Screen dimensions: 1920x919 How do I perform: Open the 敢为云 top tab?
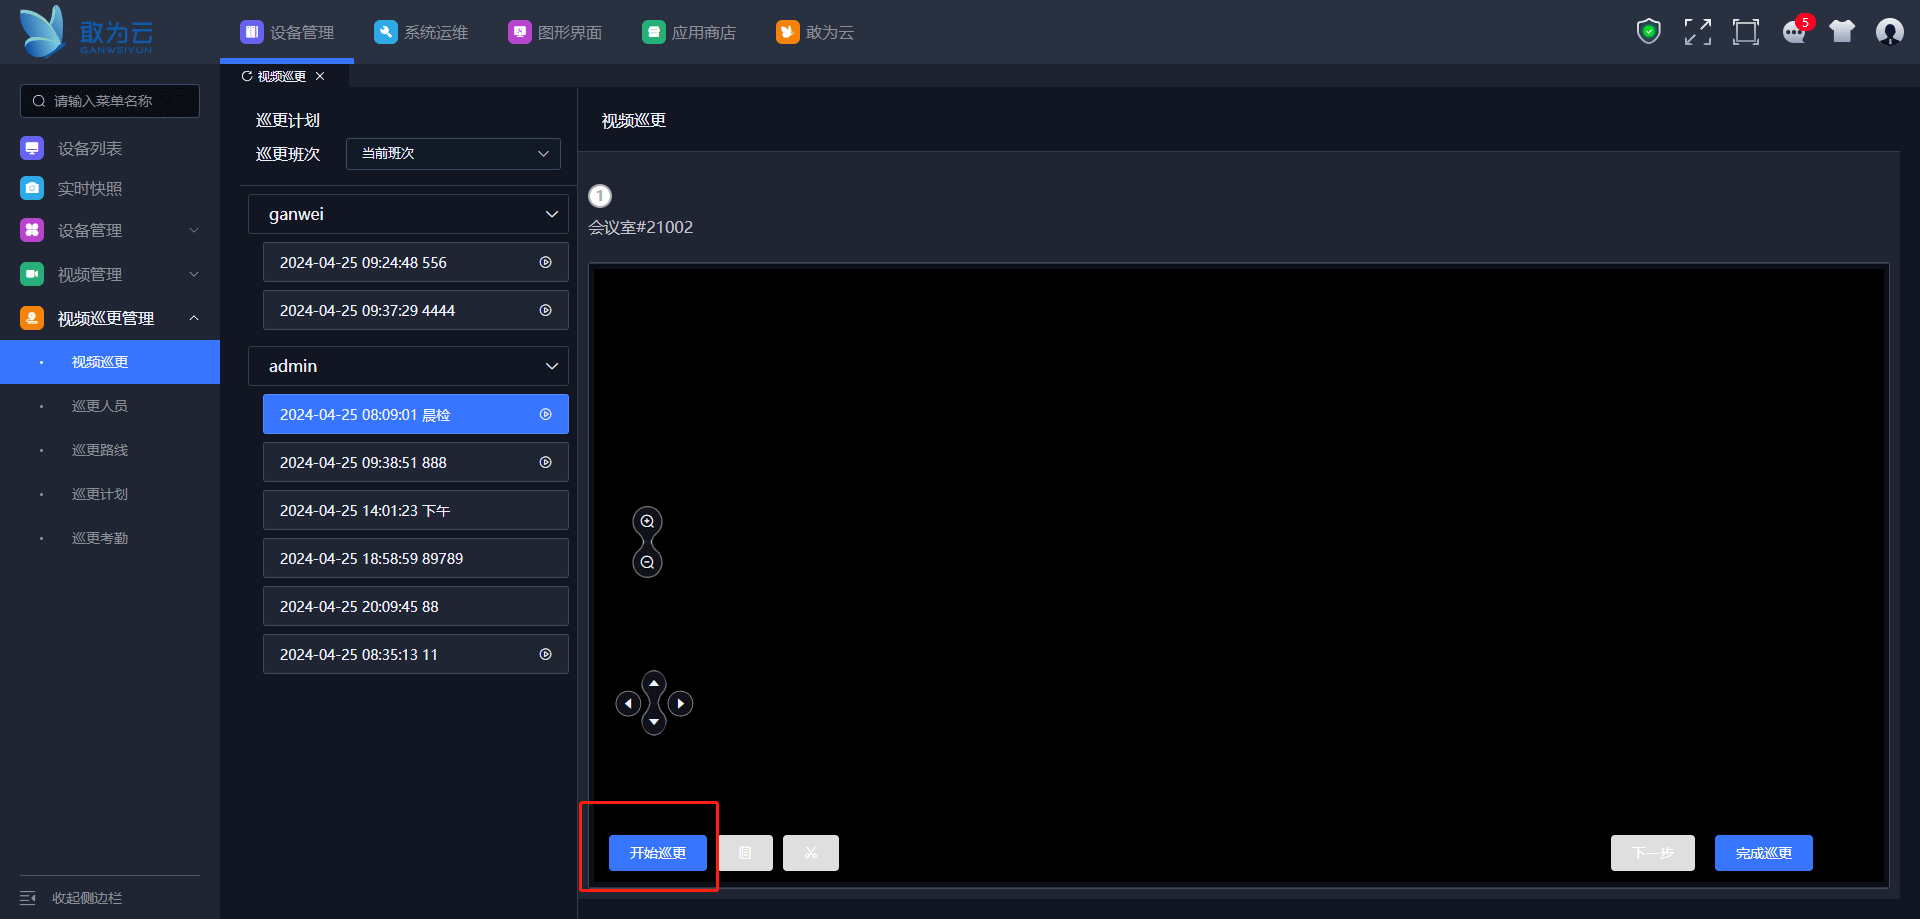(x=815, y=32)
